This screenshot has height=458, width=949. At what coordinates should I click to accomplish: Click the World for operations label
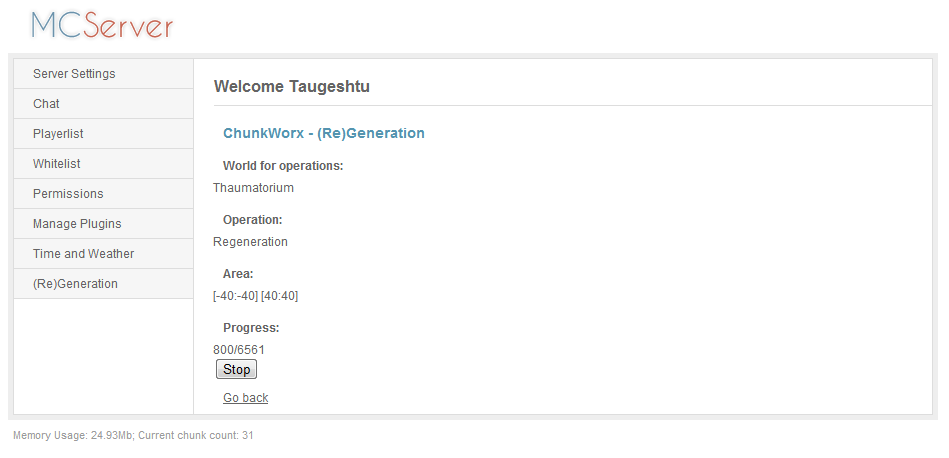pyautogui.click(x=283, y=166)
